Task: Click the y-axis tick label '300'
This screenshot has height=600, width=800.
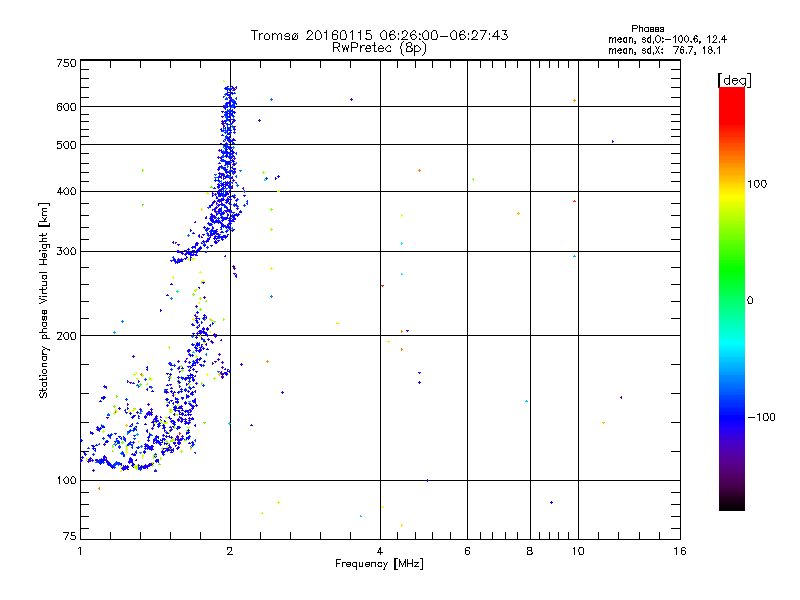Action: point(66,252)
